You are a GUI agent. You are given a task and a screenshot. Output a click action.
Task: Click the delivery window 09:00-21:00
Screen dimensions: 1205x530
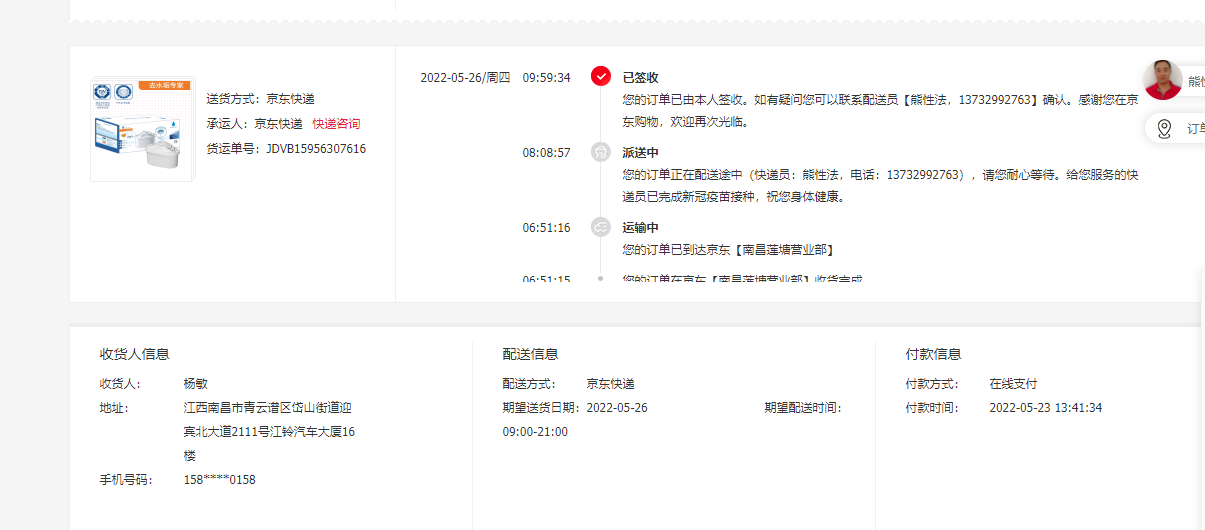coord(535,432)
